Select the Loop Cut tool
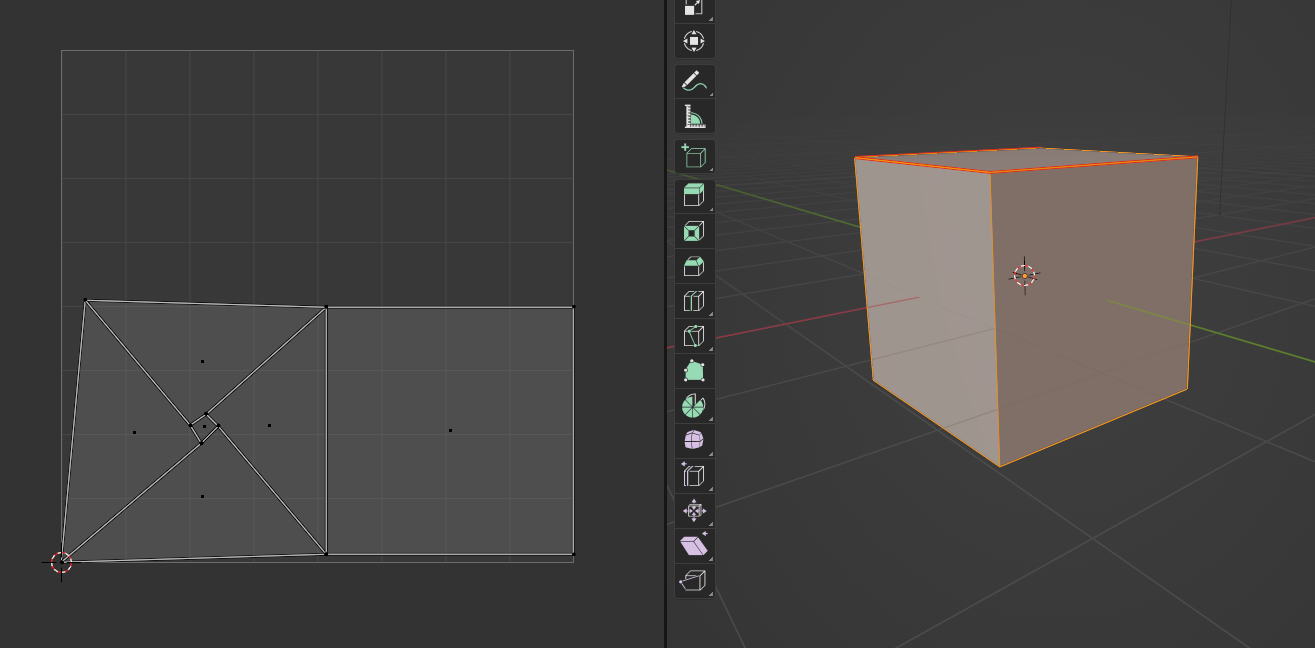Viewport: 1315px width, 648px height. [694, 301]
